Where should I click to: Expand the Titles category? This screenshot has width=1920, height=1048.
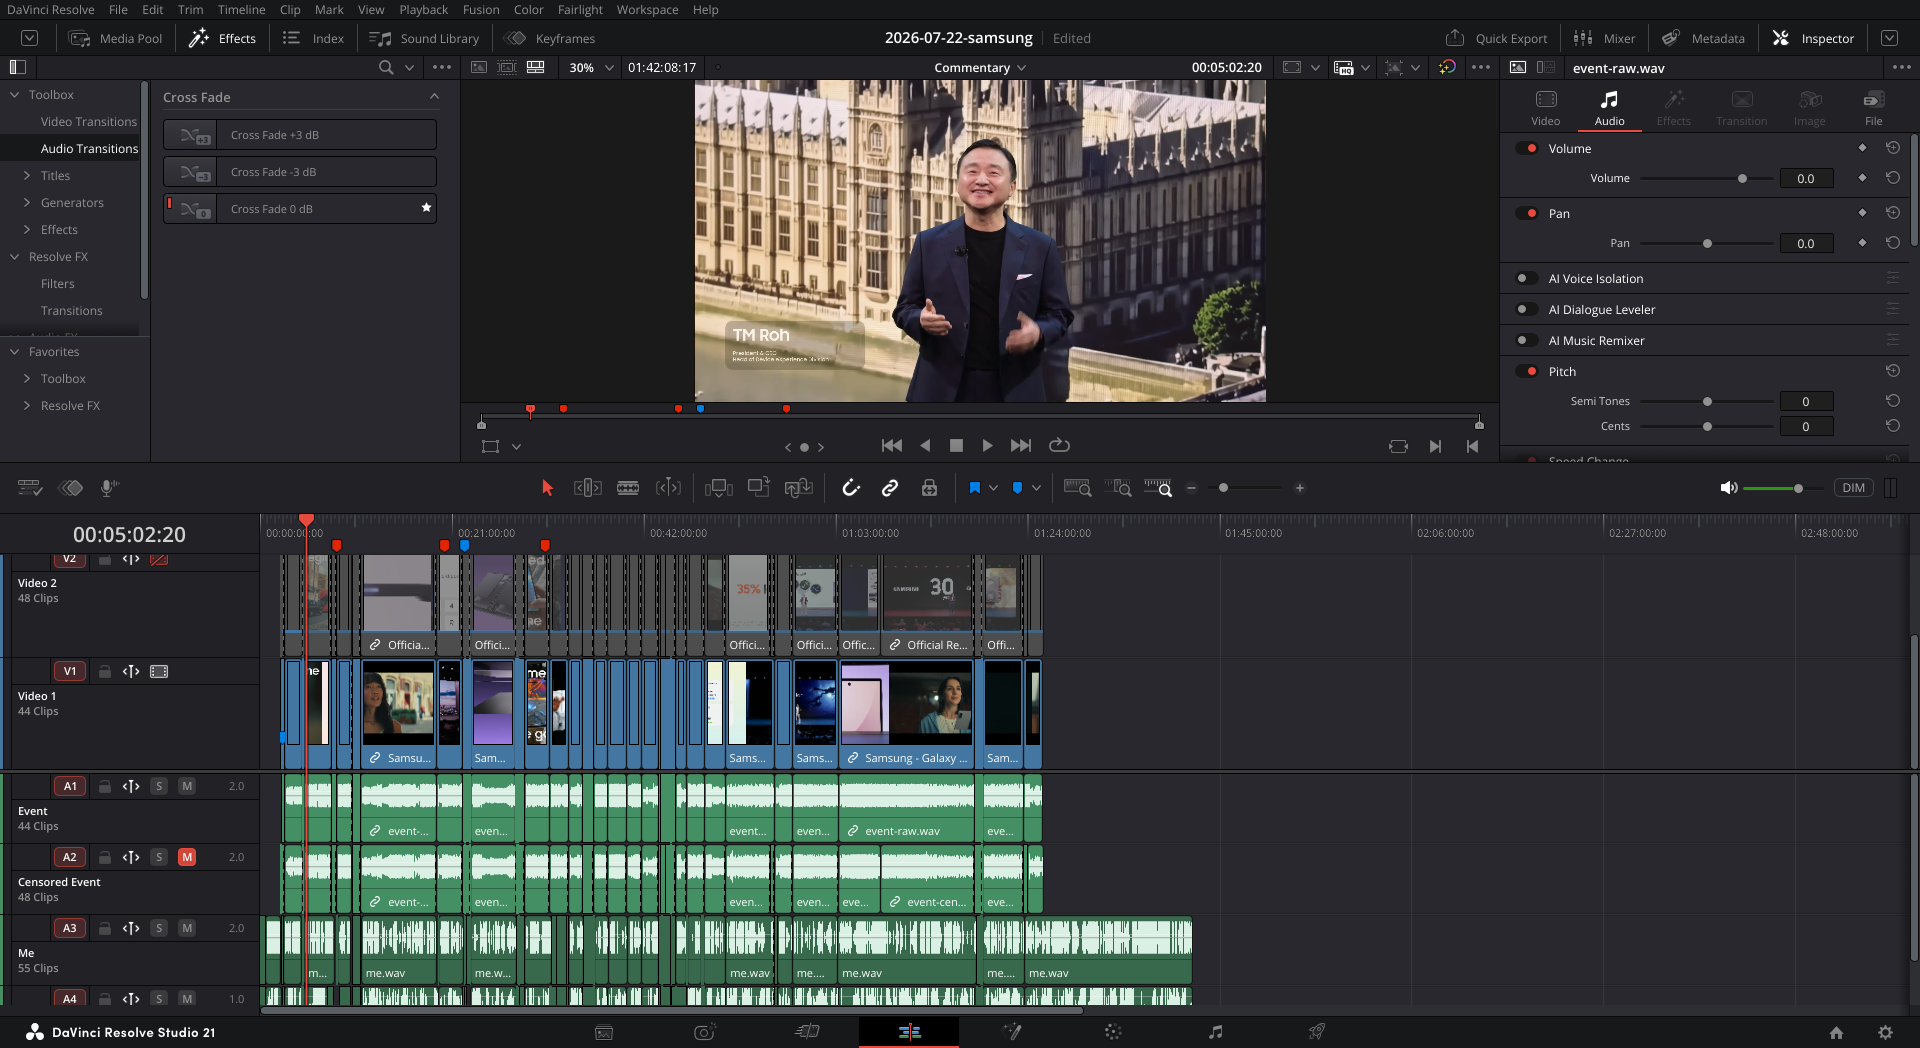[x=27, y=175]
